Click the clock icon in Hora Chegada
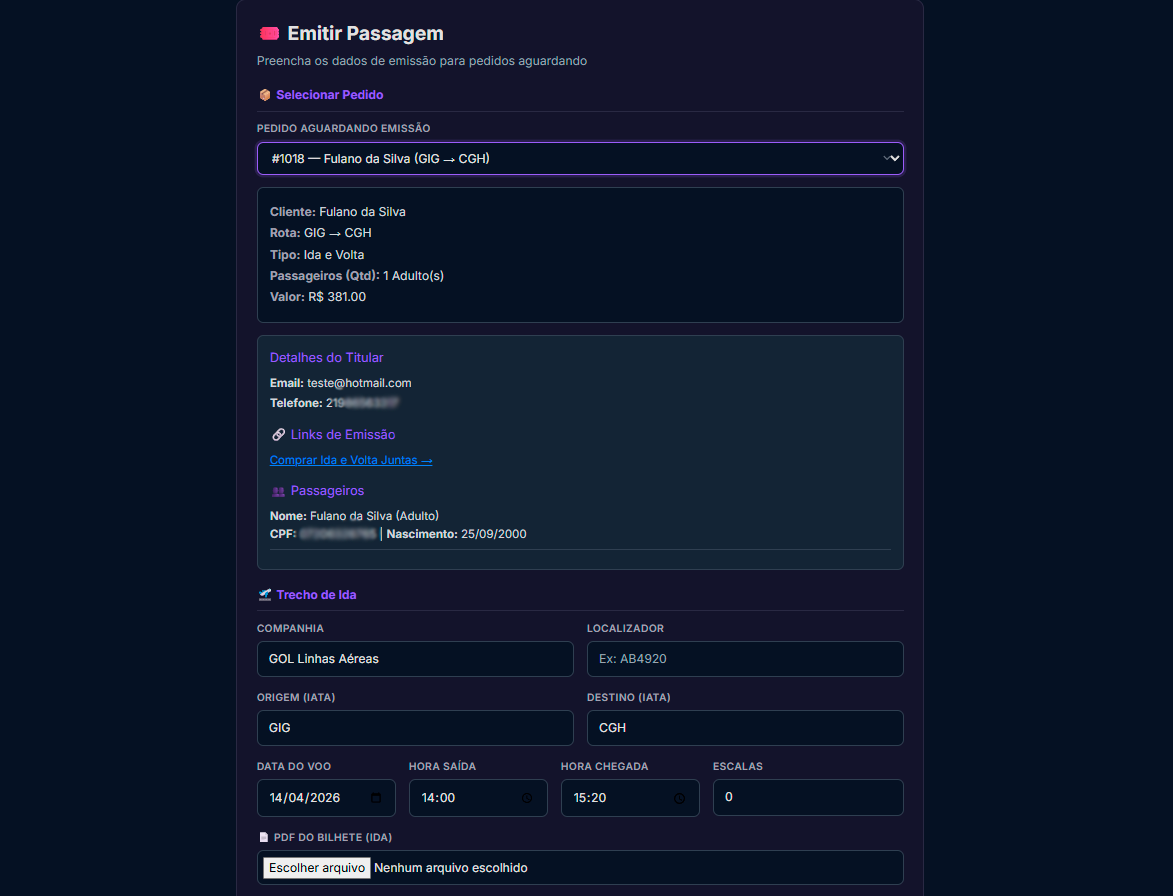The height and width of the screenshot is (896, 1173). point(679,798)
